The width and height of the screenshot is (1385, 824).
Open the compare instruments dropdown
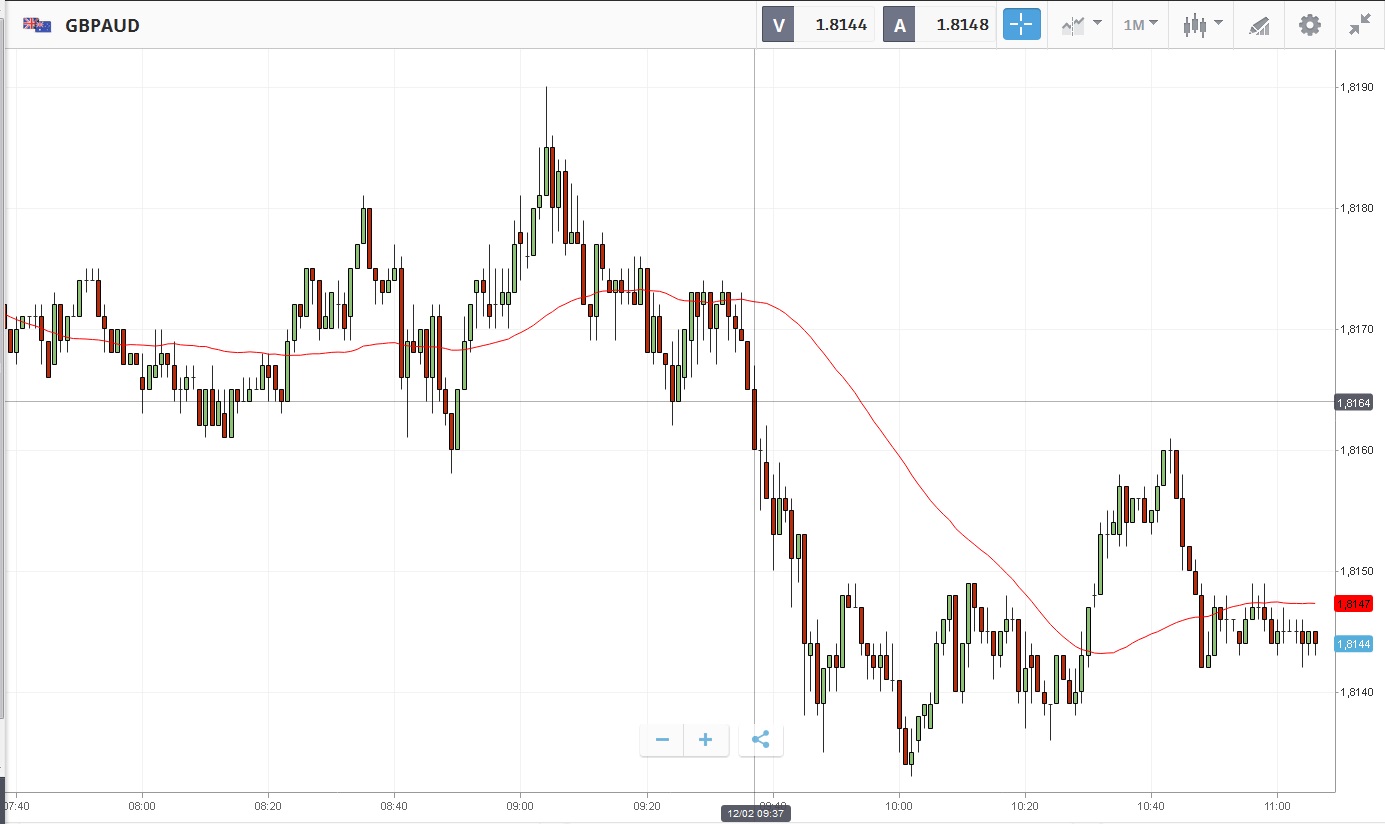tap(1081, 25)
